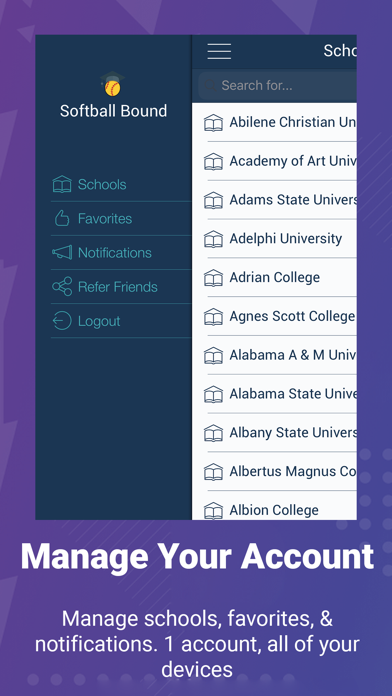Screen dimensions: 392x696
Task: Click the search magnifier icon
Action: 210,85
